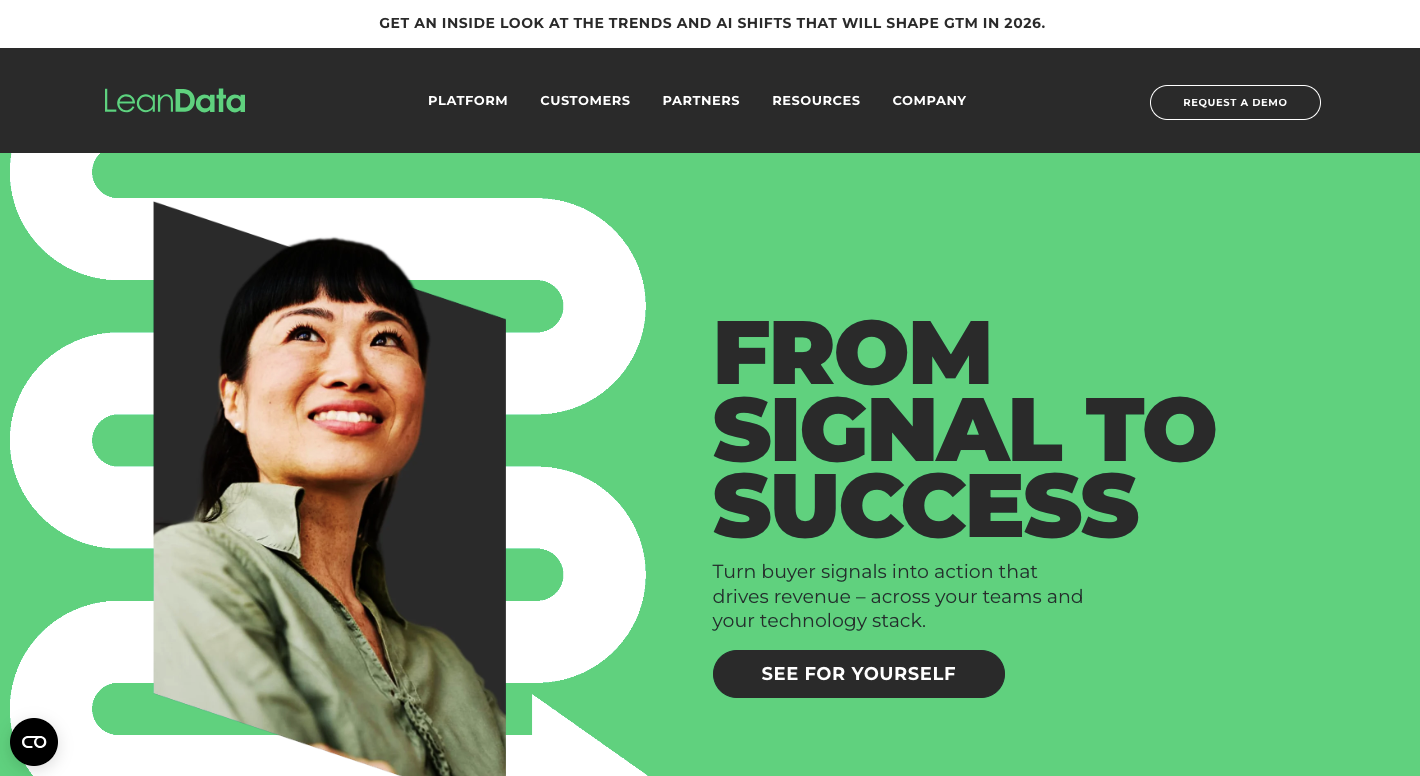Click the word FROM in the headline

852,354
